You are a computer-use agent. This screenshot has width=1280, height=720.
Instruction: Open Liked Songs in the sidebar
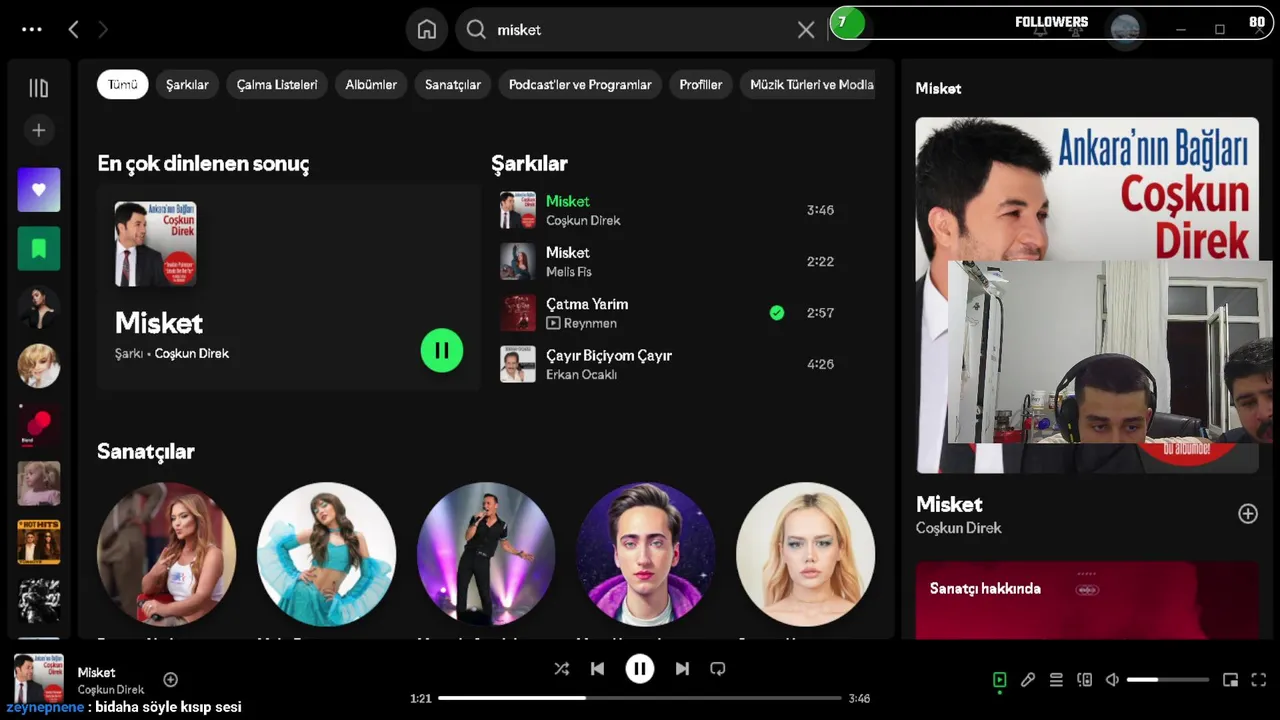(x=39, y=190)
